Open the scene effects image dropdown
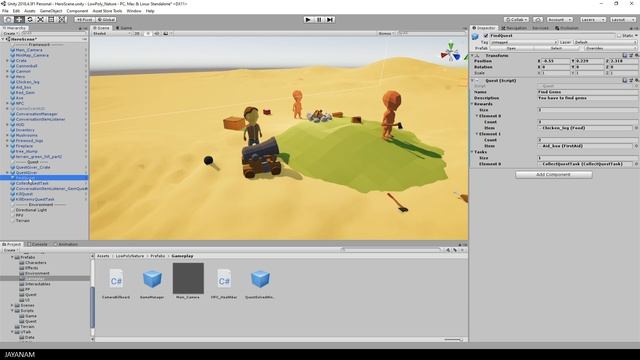 pos(167,33)
